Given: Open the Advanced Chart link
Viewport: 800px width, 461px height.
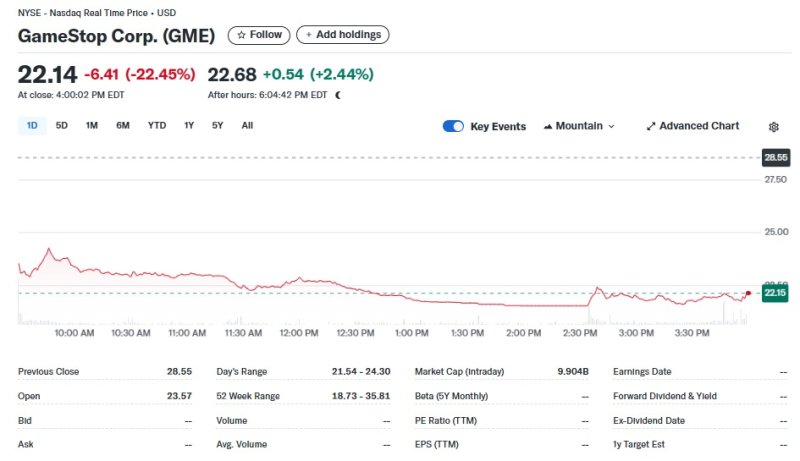Looking at the screenshot, I should (698, 126).
